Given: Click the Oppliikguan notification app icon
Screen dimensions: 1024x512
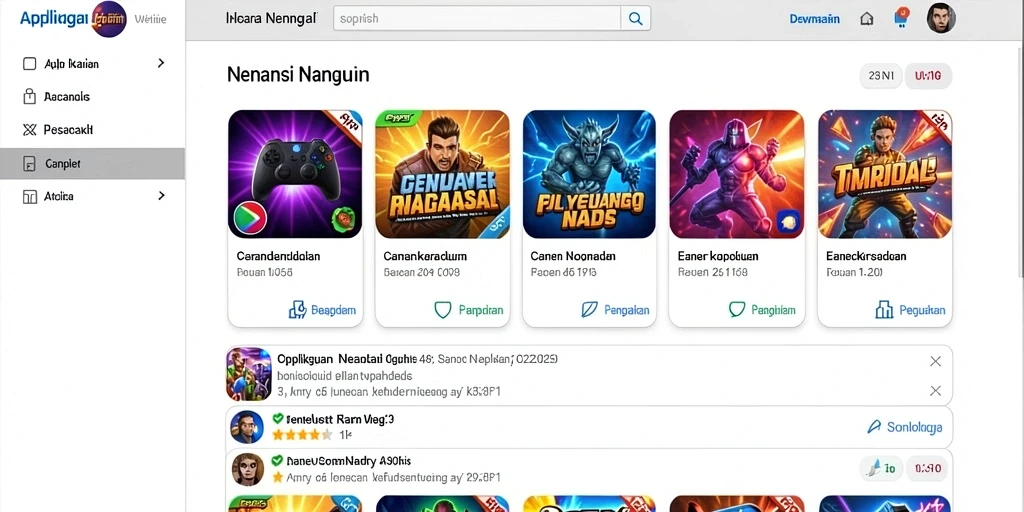Looking at the screenshot, I should [249, 374].
